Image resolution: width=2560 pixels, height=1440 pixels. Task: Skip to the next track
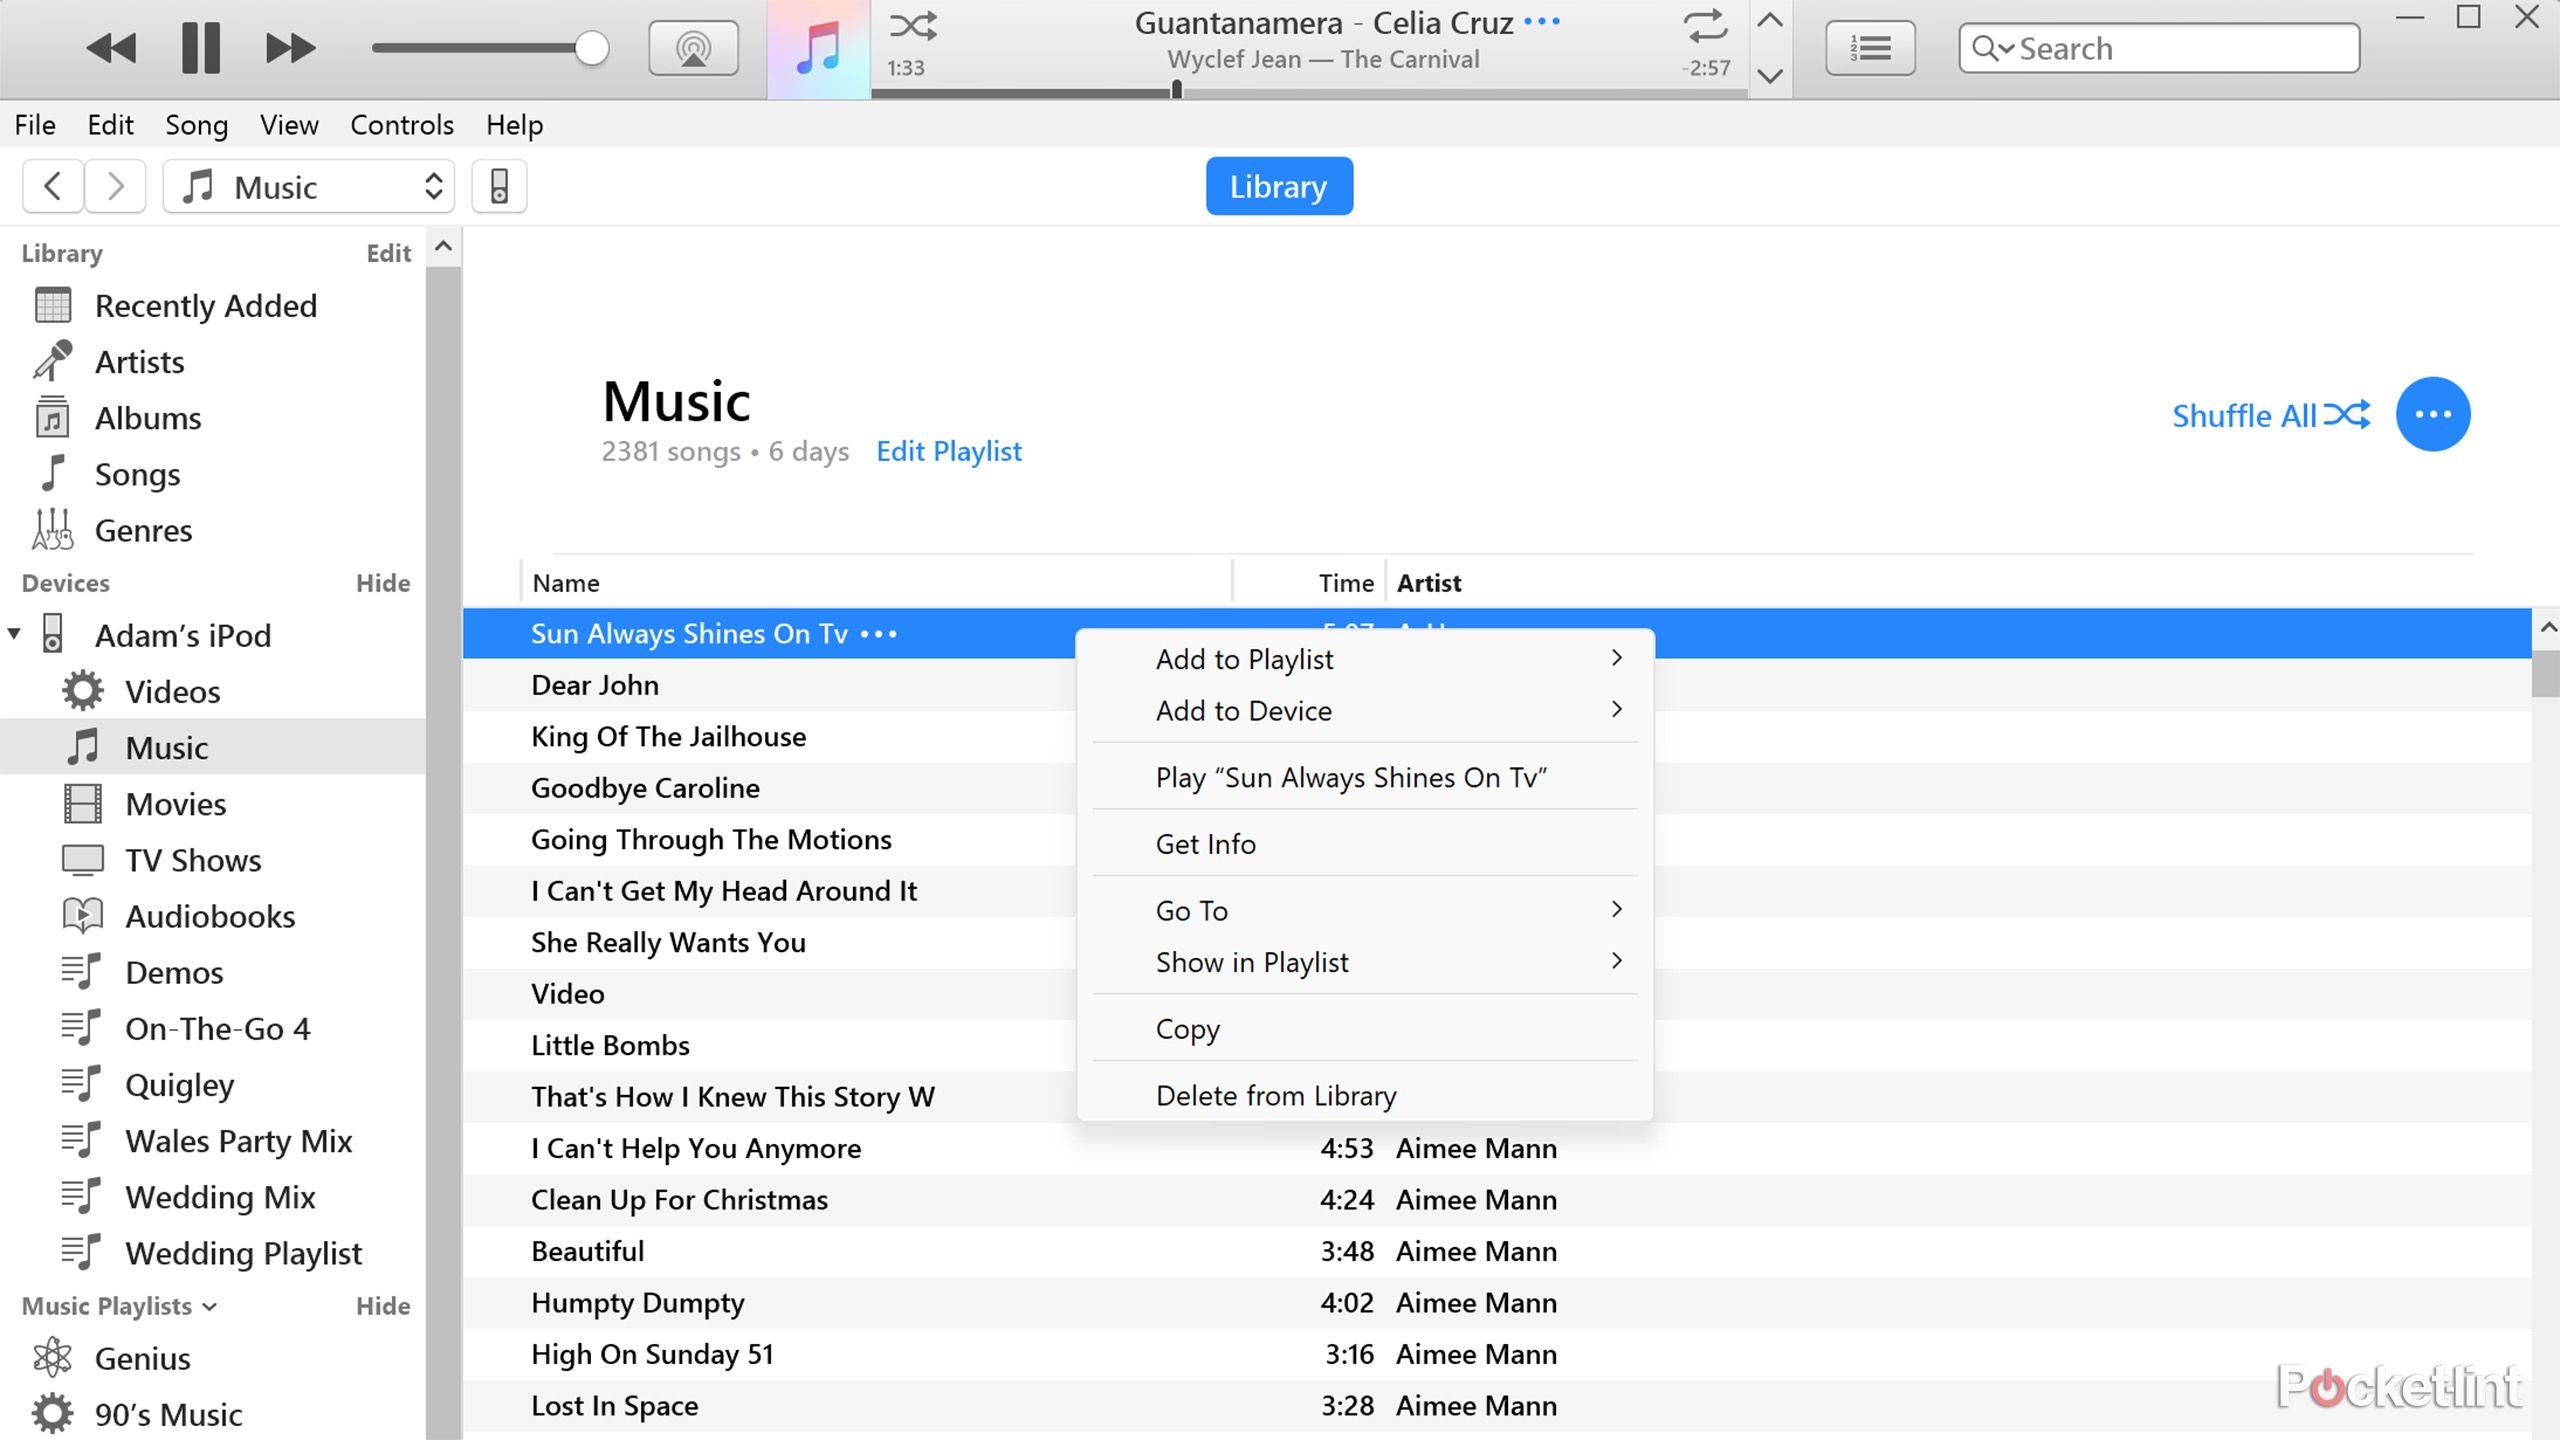click(290, 48)
